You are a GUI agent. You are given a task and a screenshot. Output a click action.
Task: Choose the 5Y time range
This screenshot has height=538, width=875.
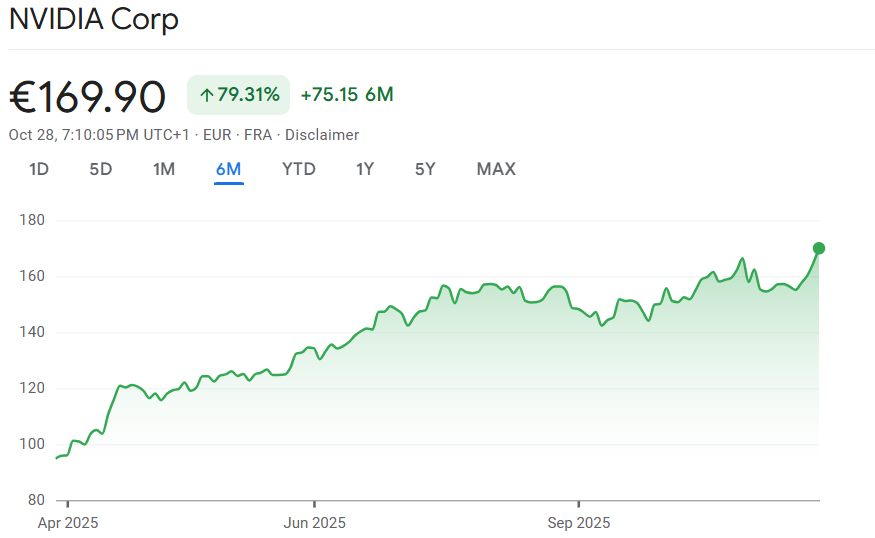pyautogui.click(x=425, y=169)
